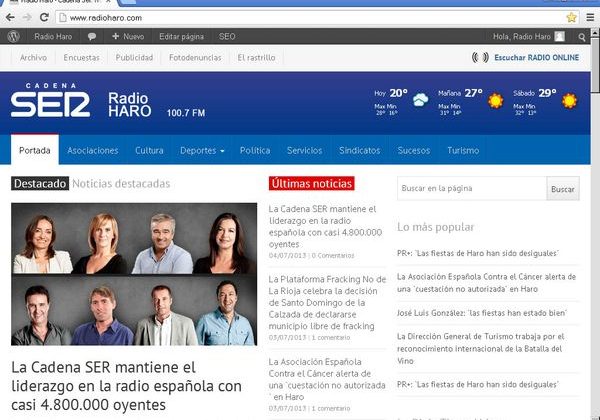Viewport: 600px width, 420px height.
Task: Open the featured presenters photo thumbnail
Action: point(134,274)
